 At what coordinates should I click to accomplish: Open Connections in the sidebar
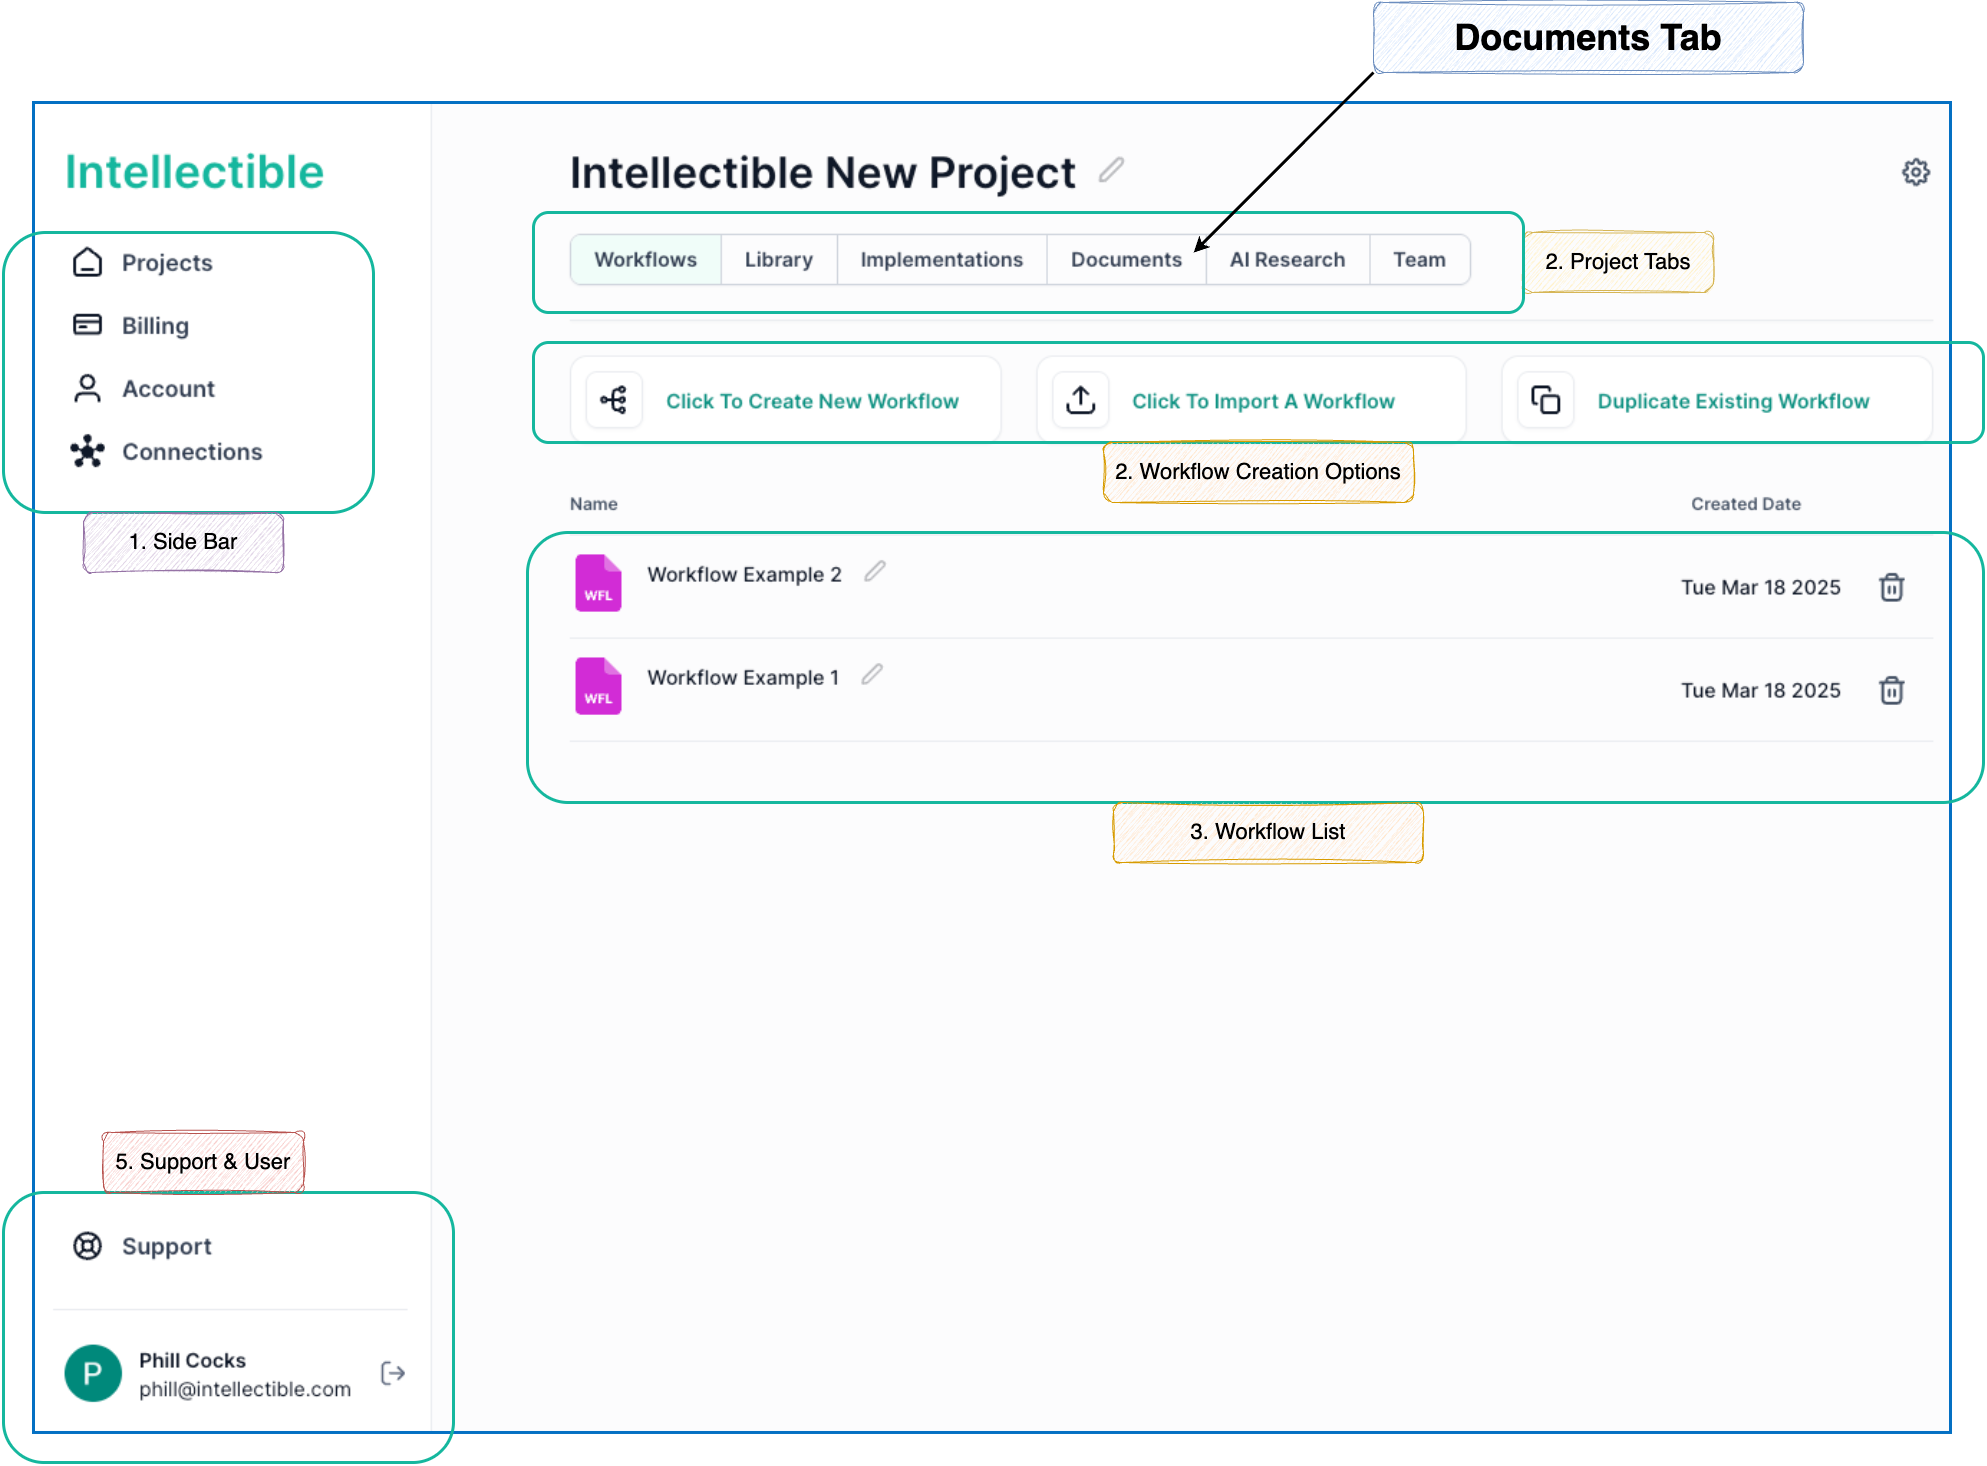pos(192,451)
